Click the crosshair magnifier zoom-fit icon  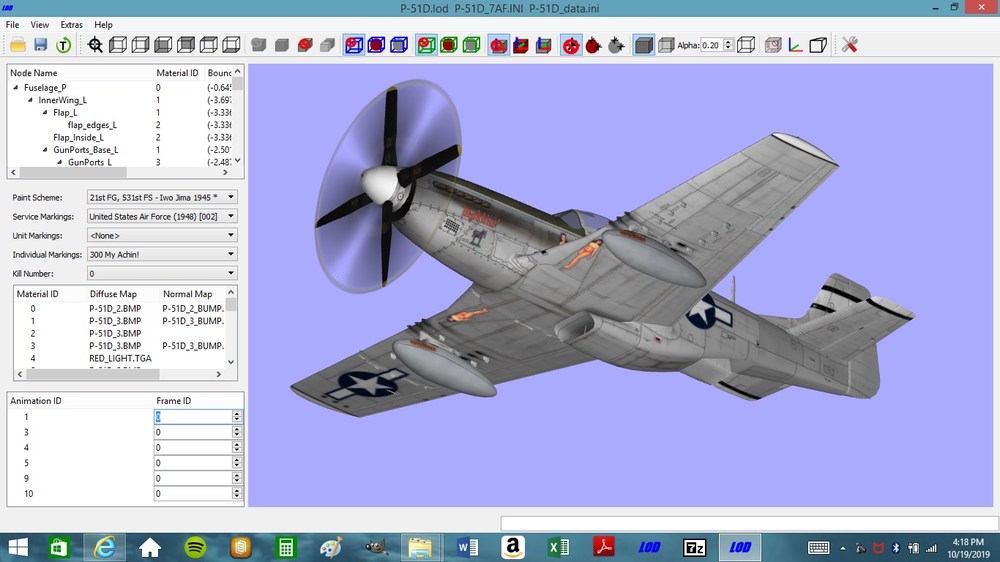click(96, 45)
